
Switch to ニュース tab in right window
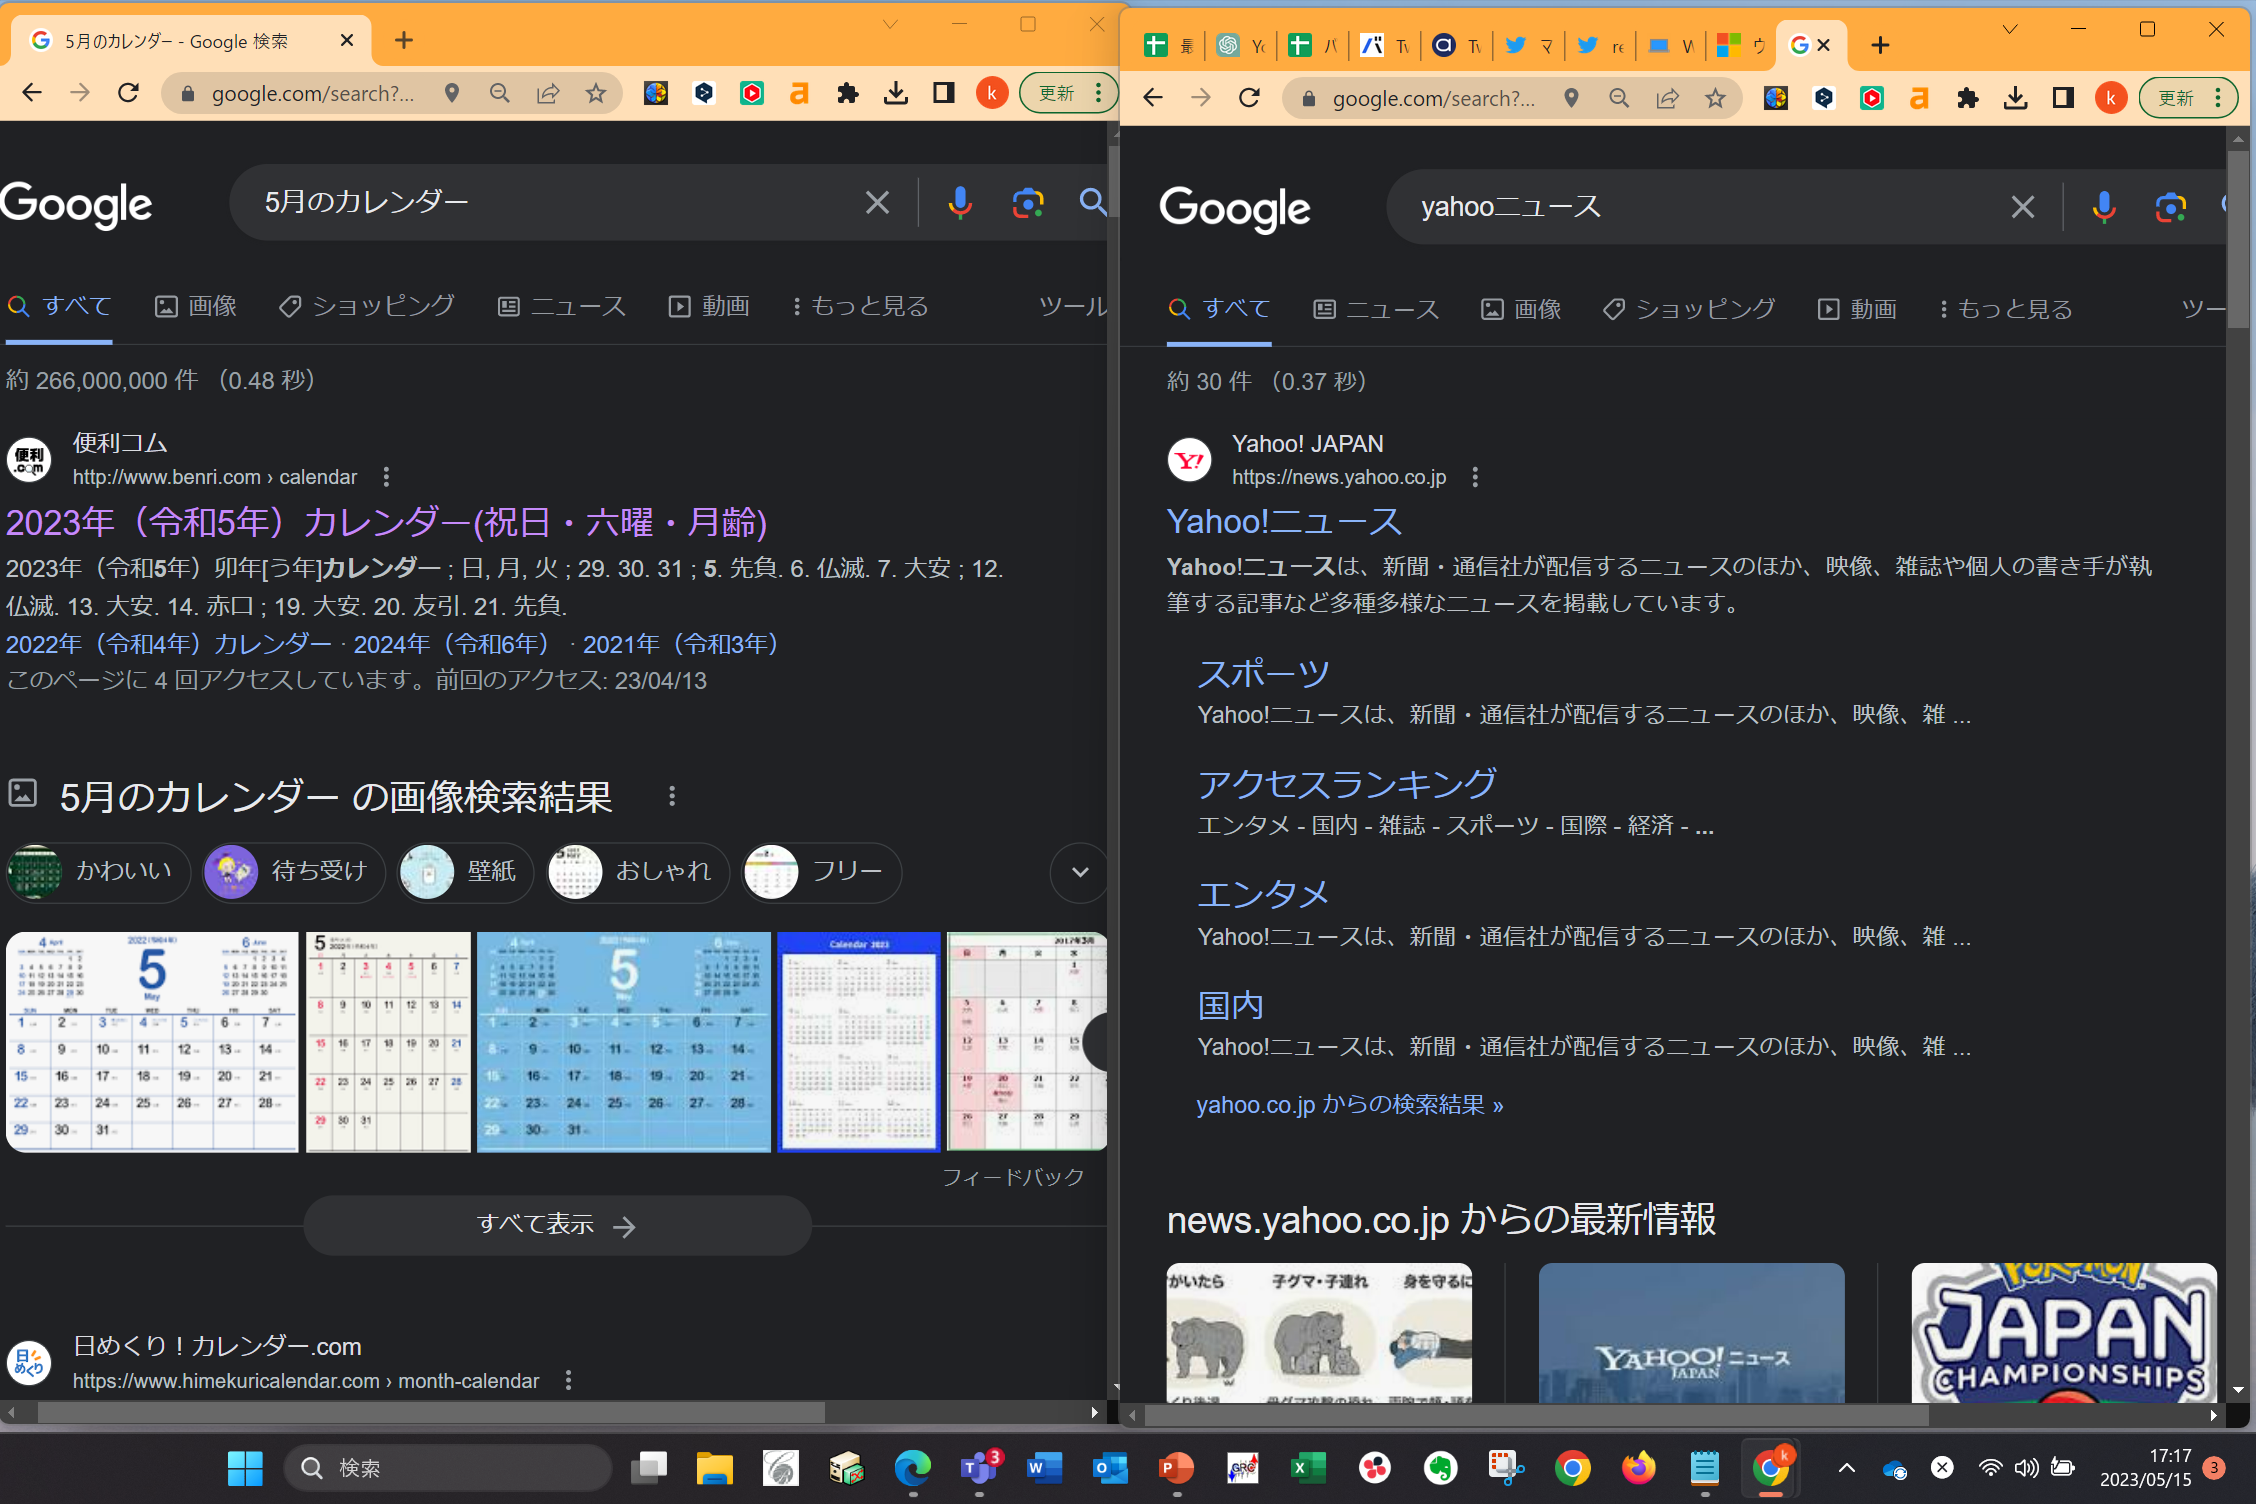point(1376,309)
